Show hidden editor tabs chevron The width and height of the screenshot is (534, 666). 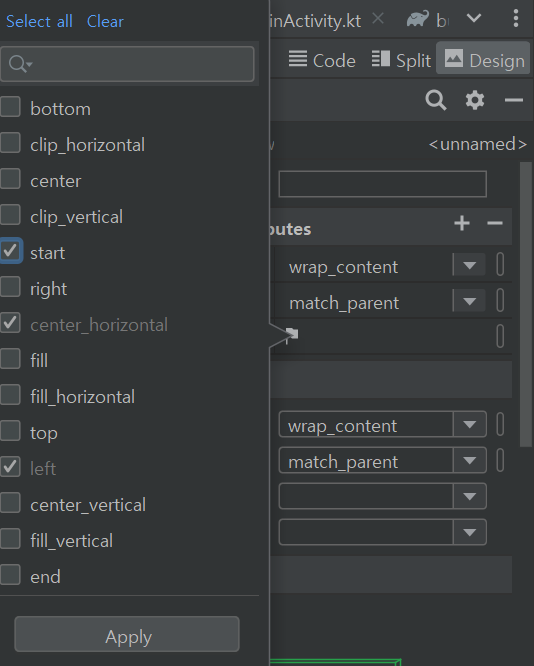(474, 18)
